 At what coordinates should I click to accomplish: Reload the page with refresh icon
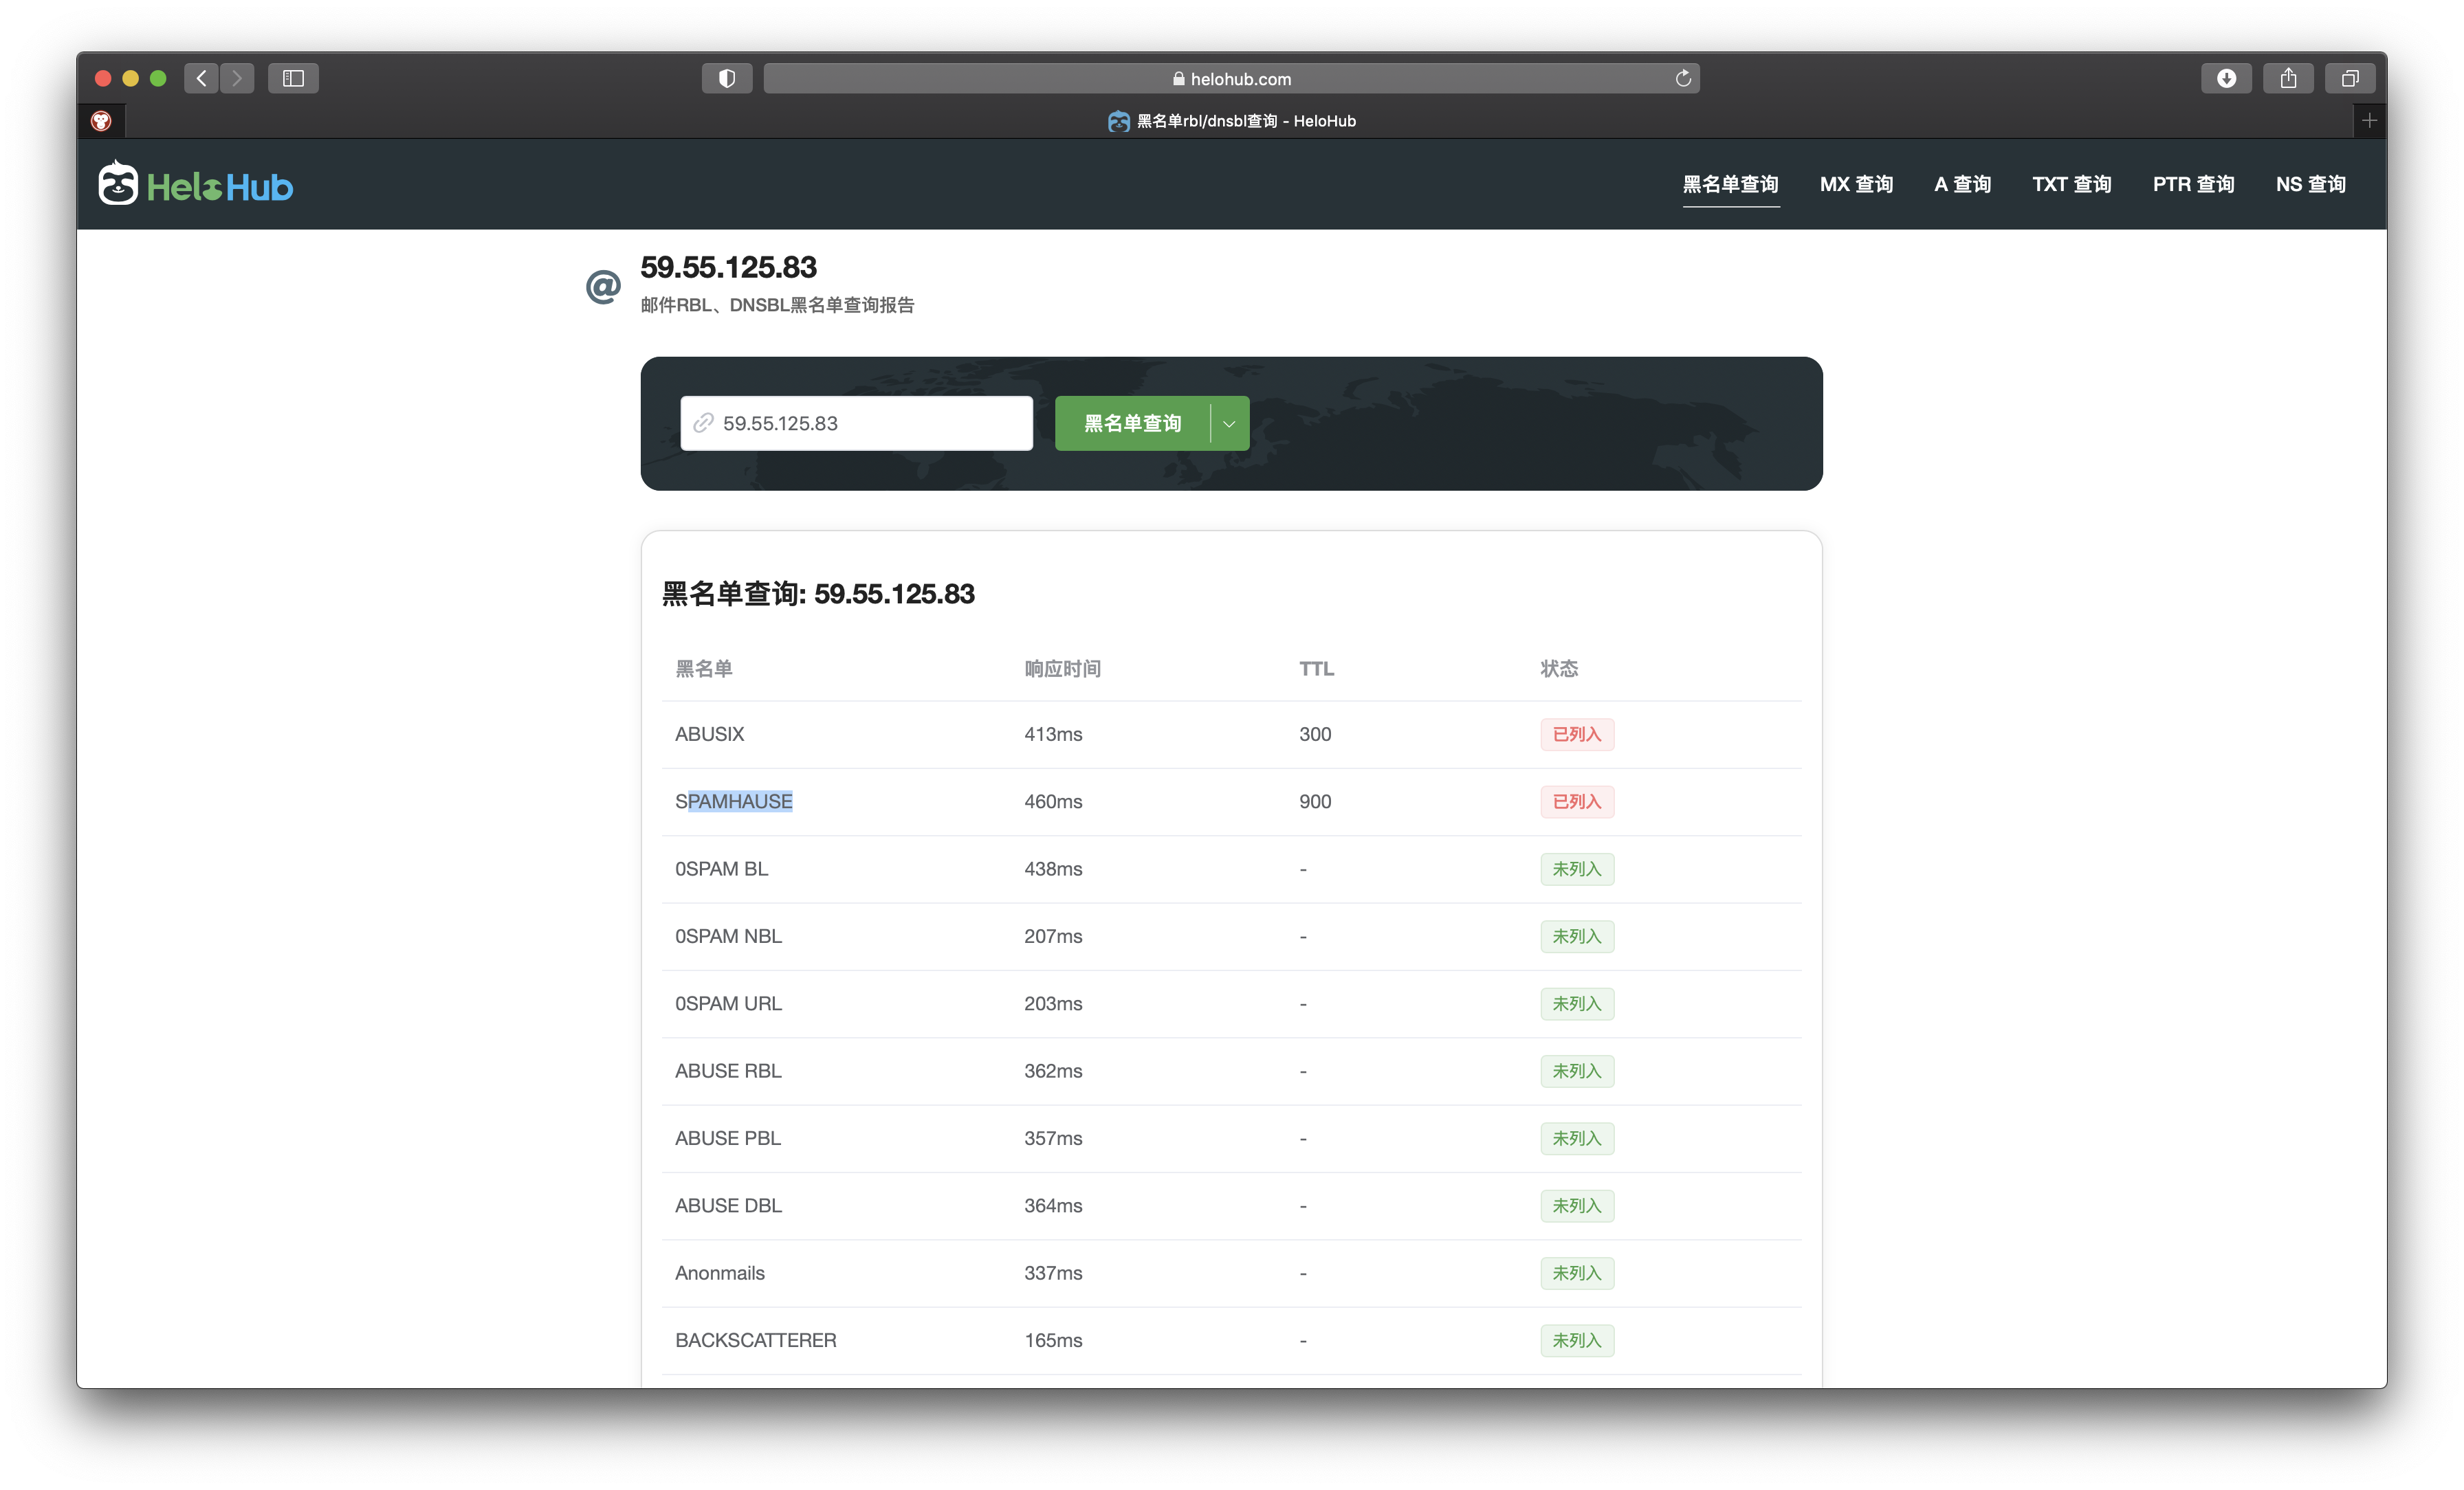pyautogui.click(x=1683, y=78)
